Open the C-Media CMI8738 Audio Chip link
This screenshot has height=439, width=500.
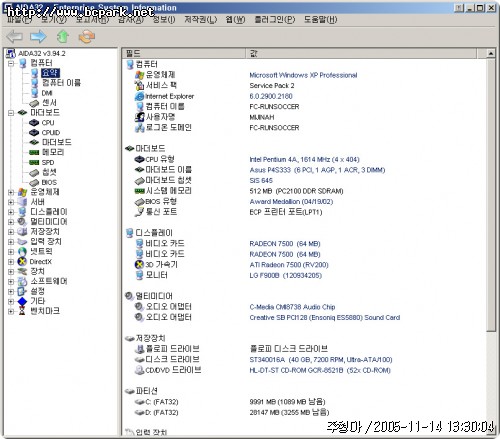coord(292,307)
